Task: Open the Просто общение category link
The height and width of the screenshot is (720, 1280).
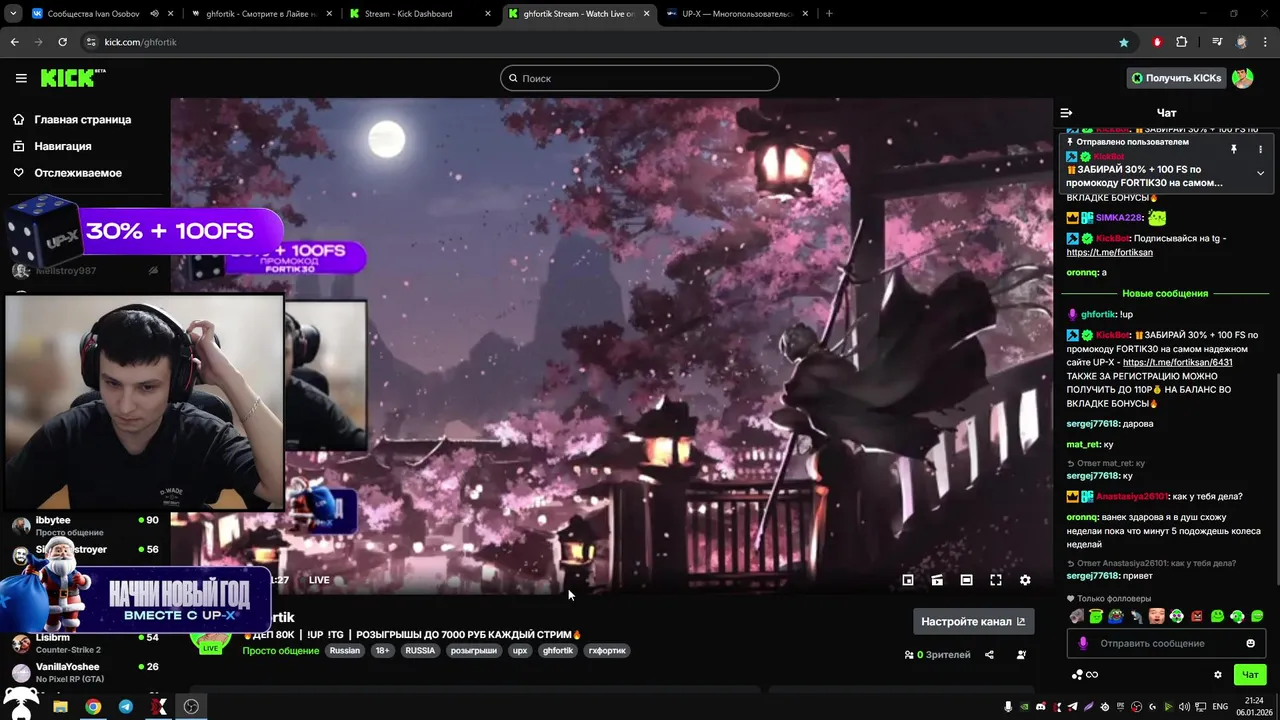Action: tap(281, 650)
